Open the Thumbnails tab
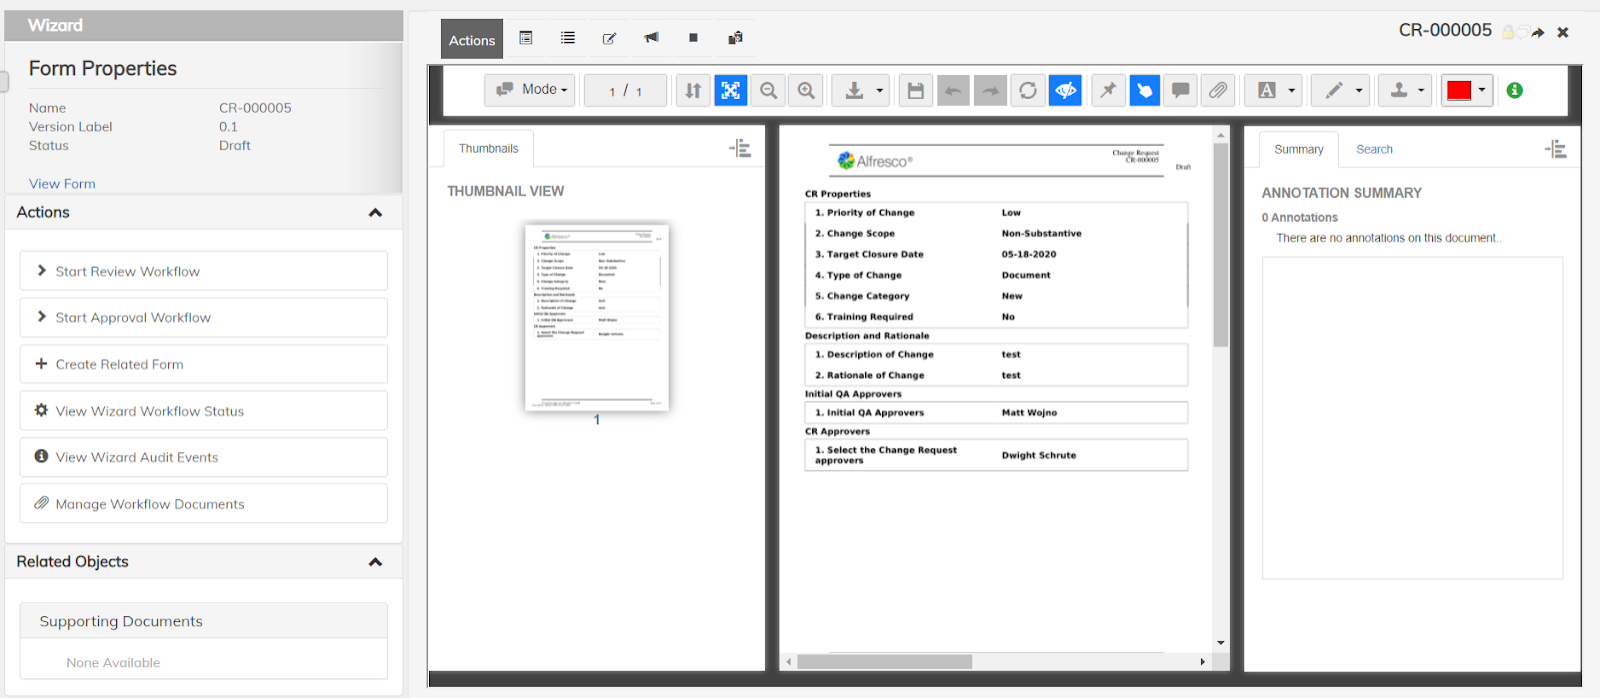The image size is (1600, 698). click(x=488, y=148)
